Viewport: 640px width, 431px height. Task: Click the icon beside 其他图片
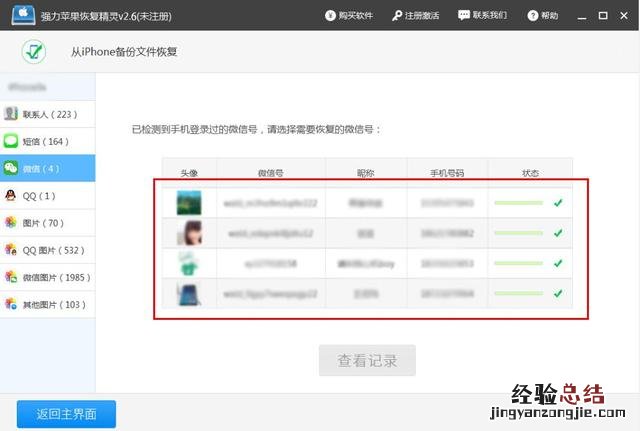point(11,304)
